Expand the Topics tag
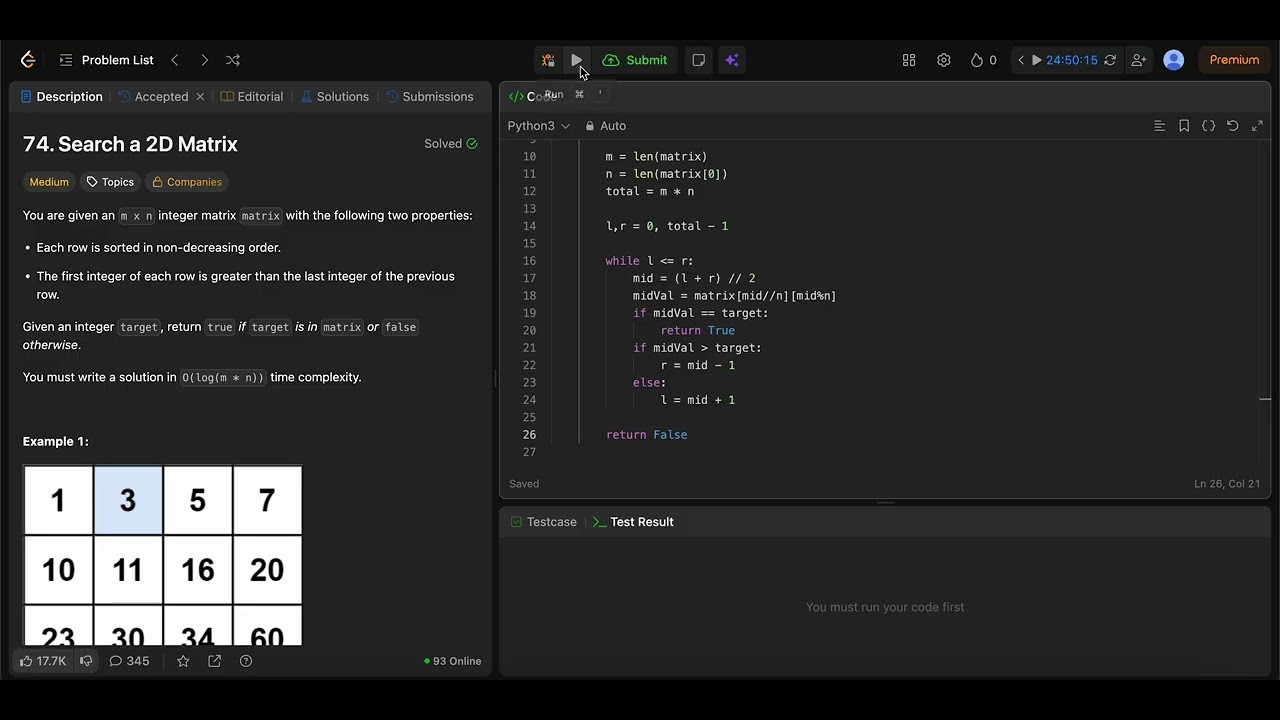Viewport: 1280px width, 720px height. coord(110,182)
